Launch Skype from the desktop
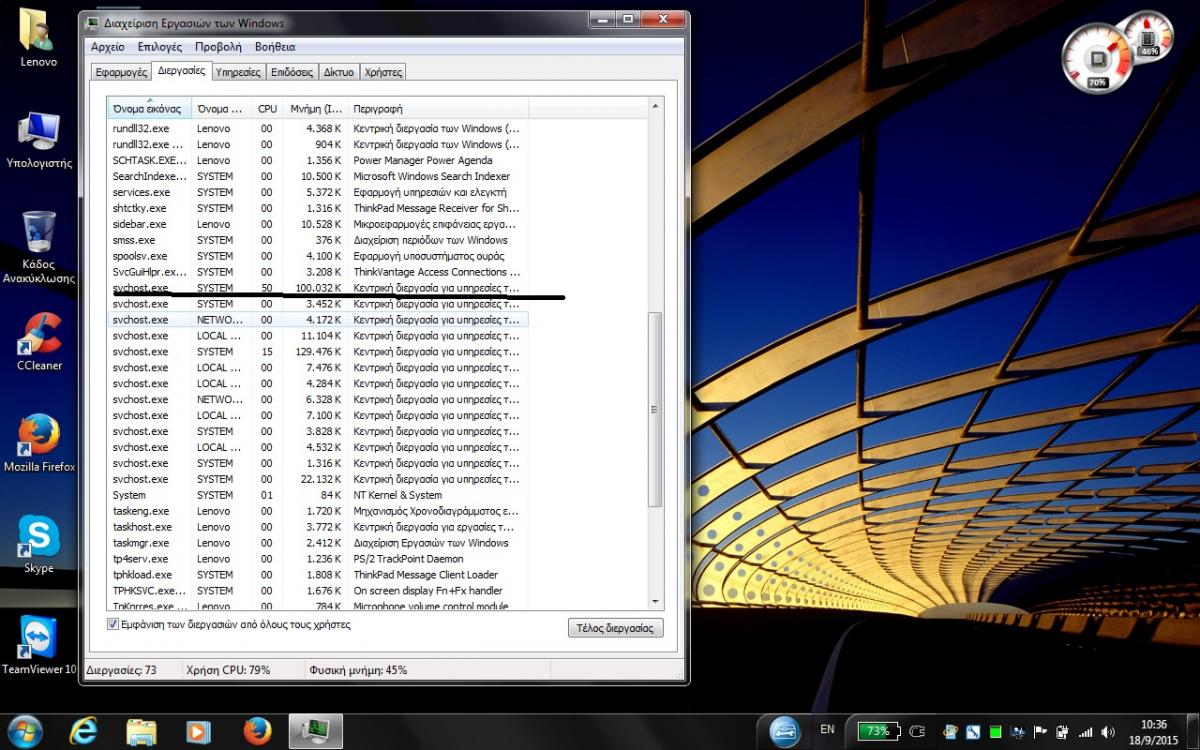The width and height of the screenshot is (1200, 750). tap(39, 540)
